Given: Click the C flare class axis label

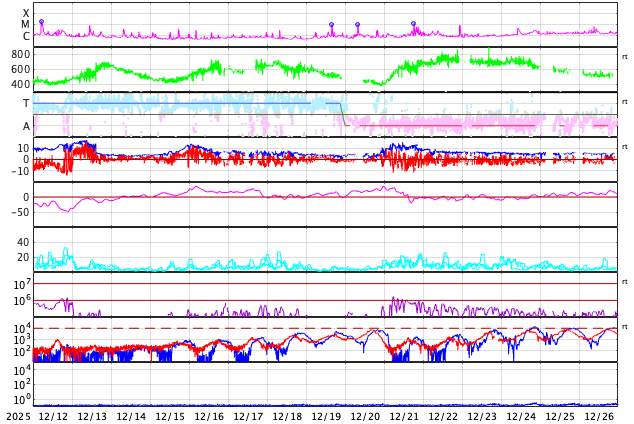Looking at the screenshot, I should [26, 37].
